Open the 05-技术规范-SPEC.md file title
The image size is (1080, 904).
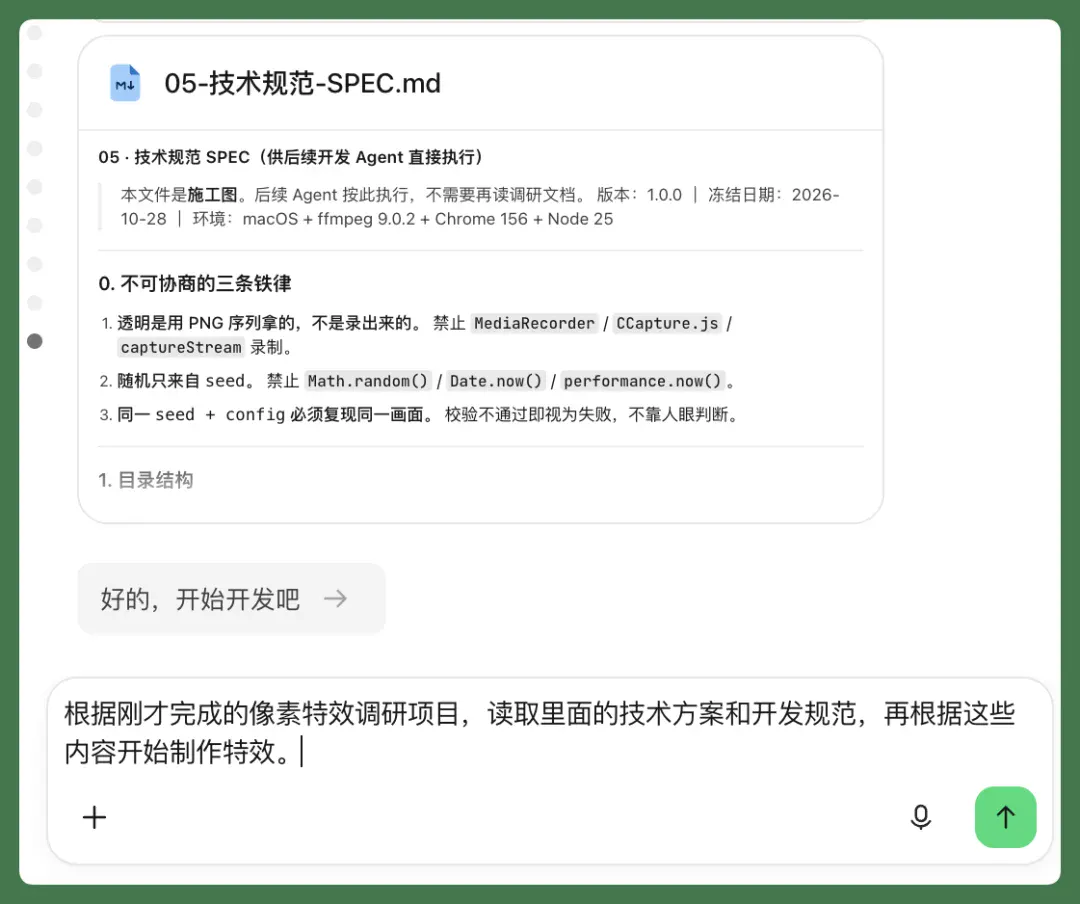click(x=302, y=83)
